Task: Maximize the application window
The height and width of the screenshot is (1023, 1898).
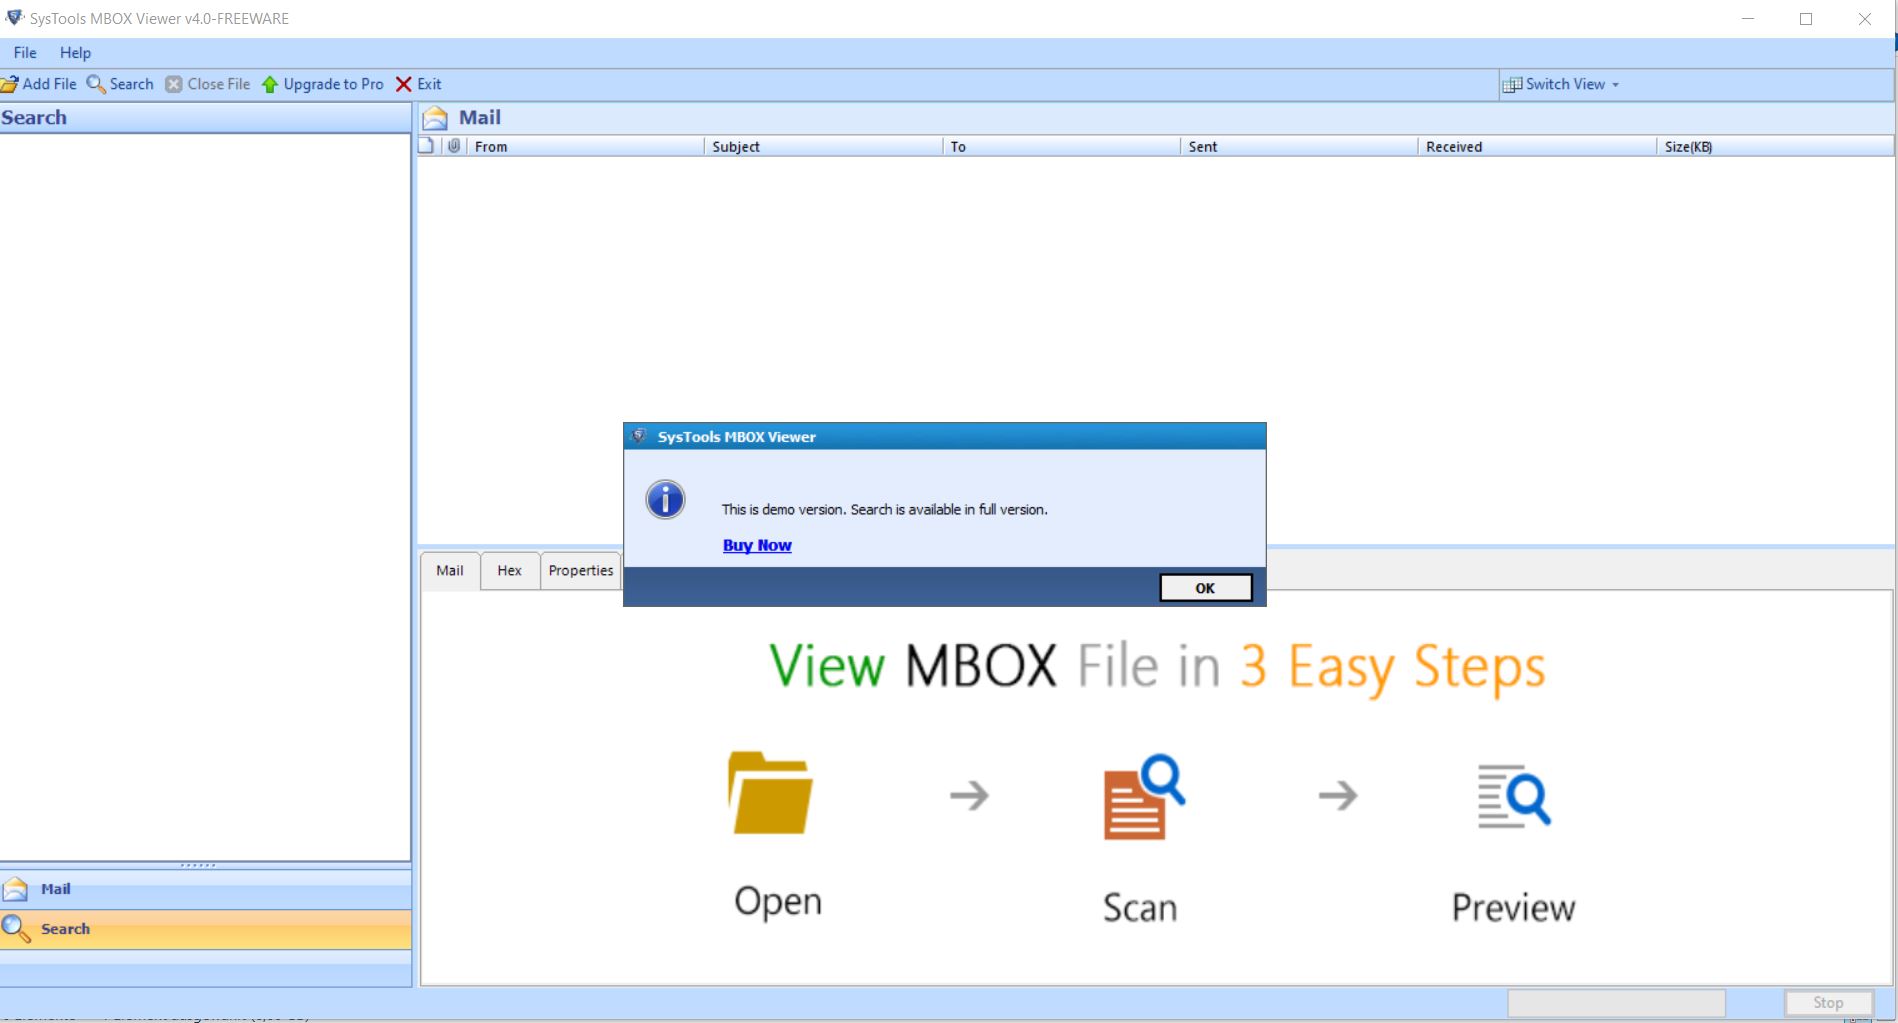Action: [x=1806, y=19]
